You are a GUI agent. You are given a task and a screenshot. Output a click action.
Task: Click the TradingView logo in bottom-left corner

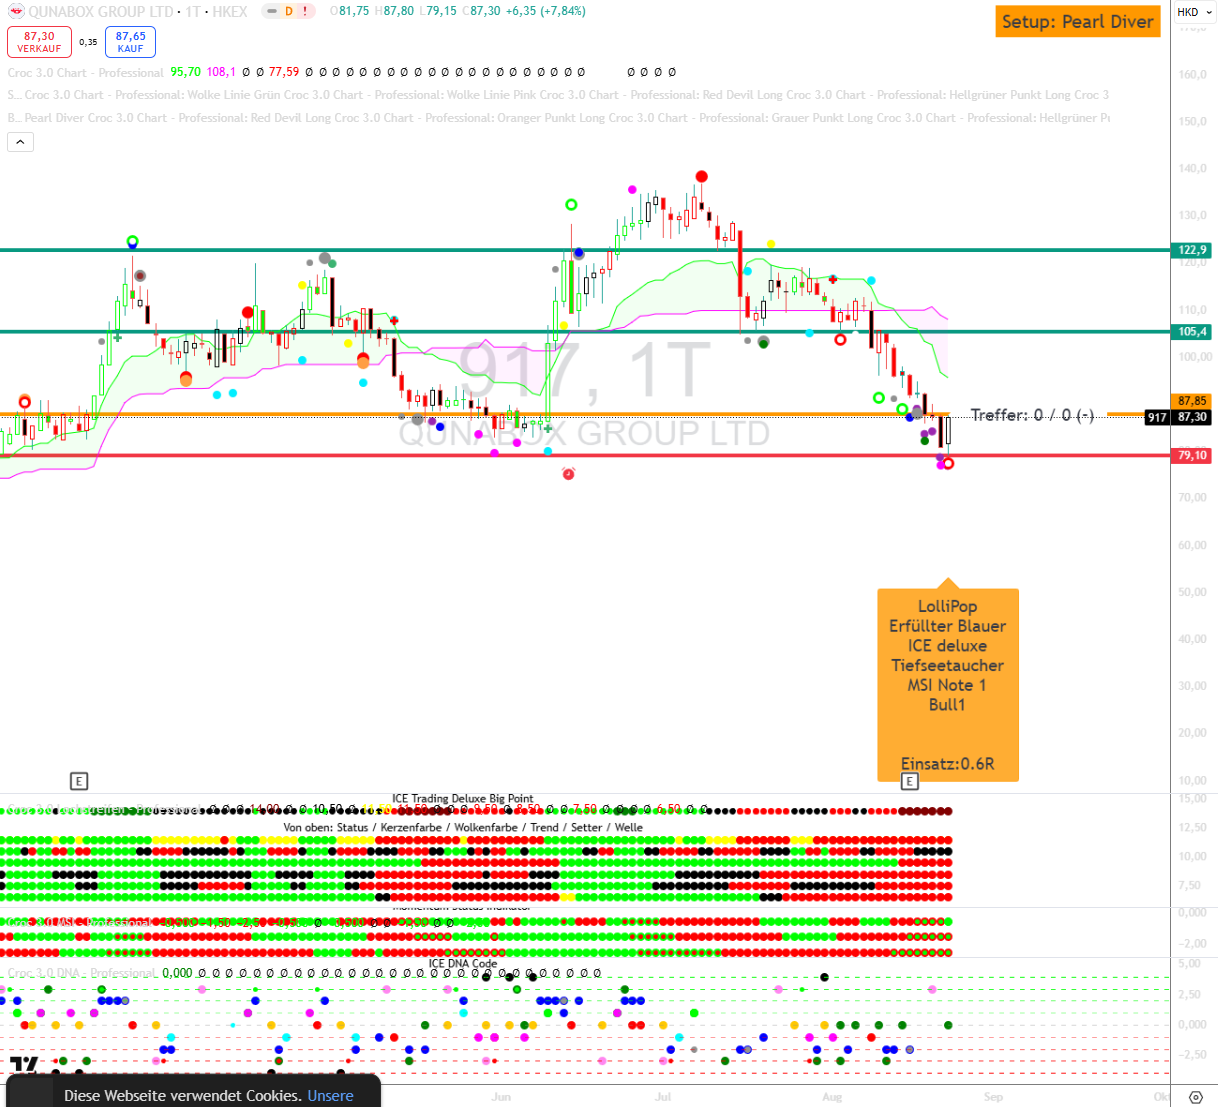[x=24, y=1065]
